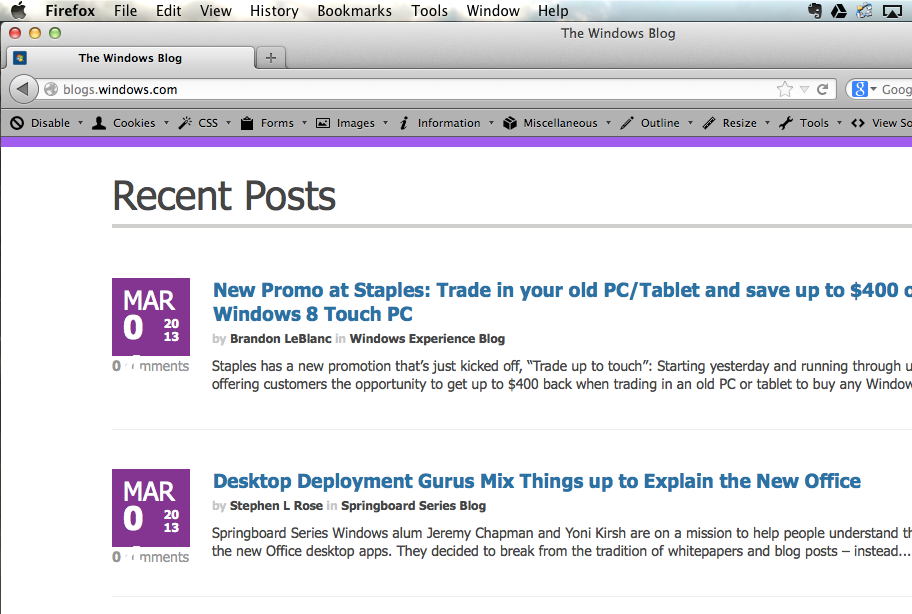Expand the Outline dropdown arrow
Screen dimensions: 912x614
coord(690,123)
